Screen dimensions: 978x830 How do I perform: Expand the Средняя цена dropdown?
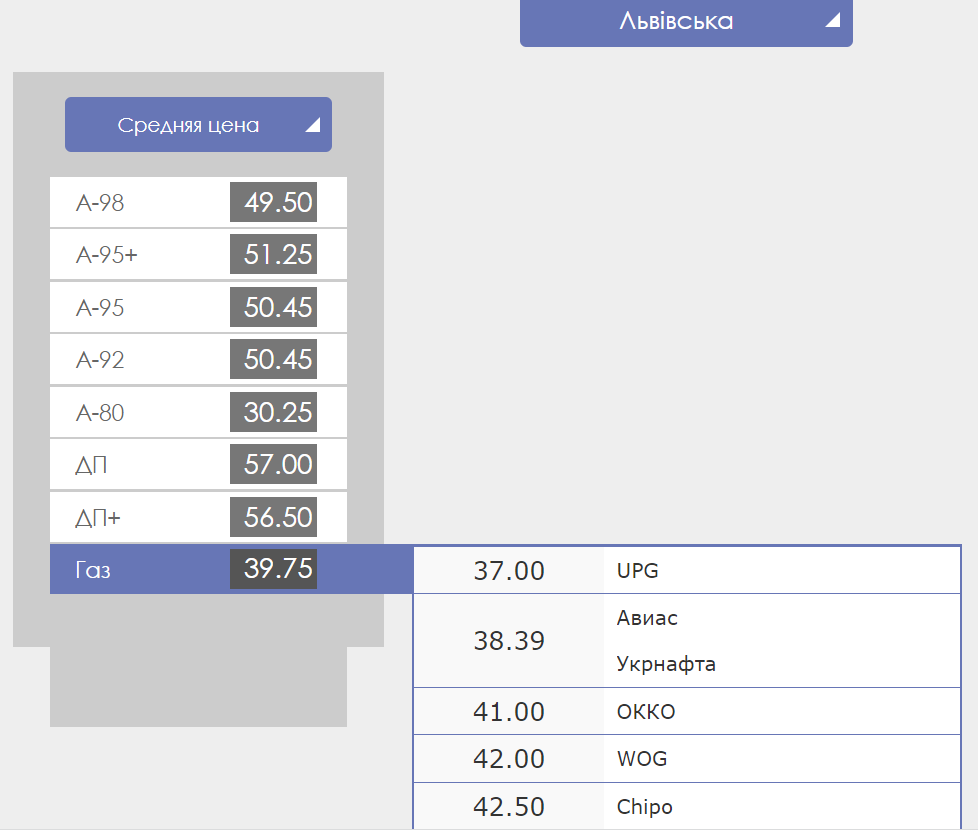189,125
